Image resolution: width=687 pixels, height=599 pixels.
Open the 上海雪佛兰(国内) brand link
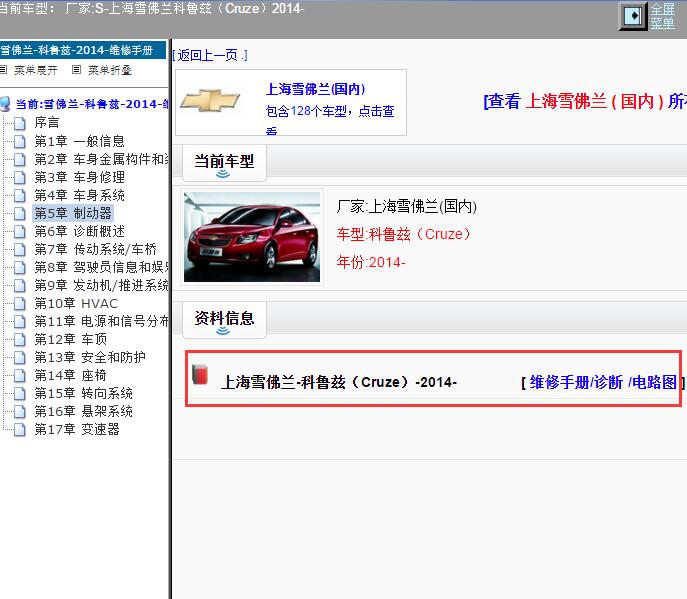click(315, 89)
